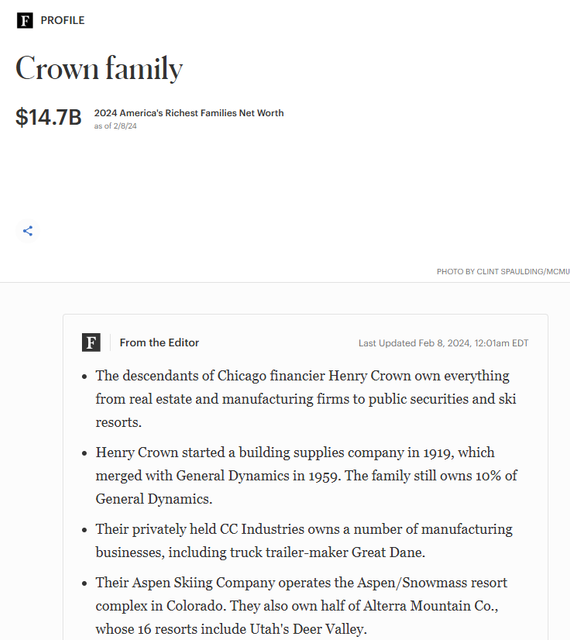This screenshot has width=570, height=640.
Task: Open the PROFILE section label
Action: pyautogui.click(x=62, y=20)
